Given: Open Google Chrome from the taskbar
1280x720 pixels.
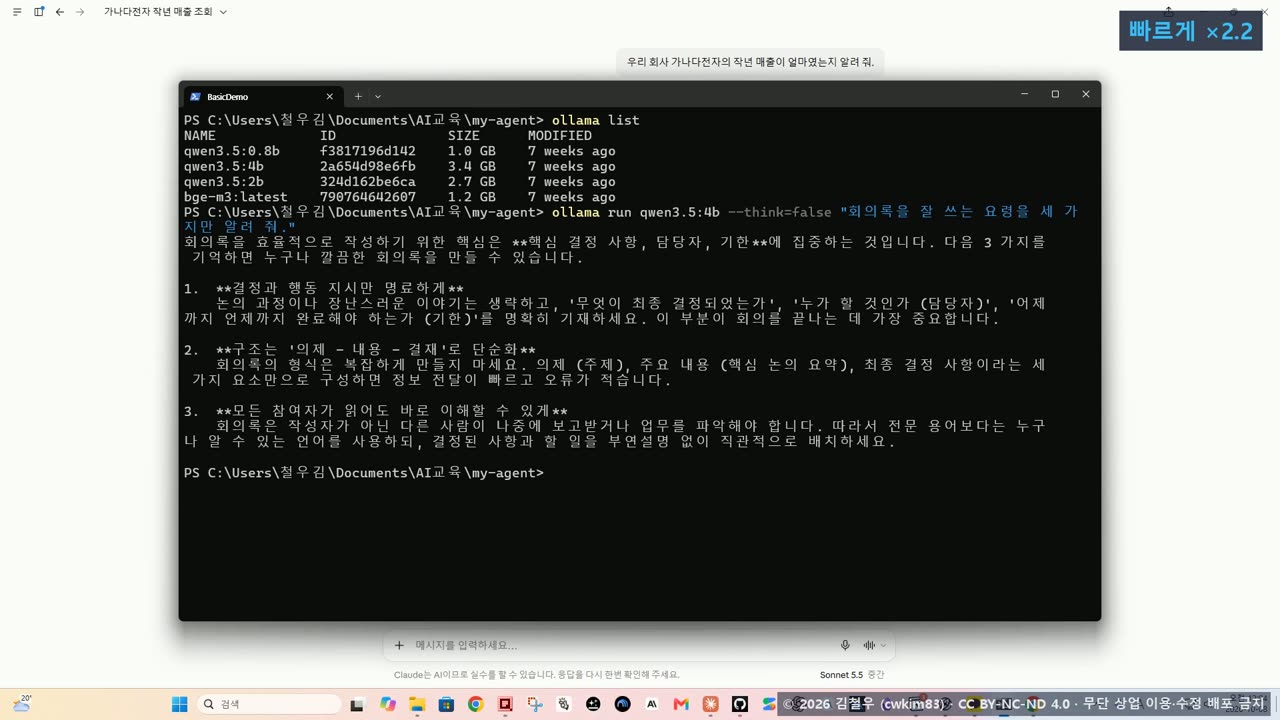Looking at the screenshot, I should (x=476, y=704).
